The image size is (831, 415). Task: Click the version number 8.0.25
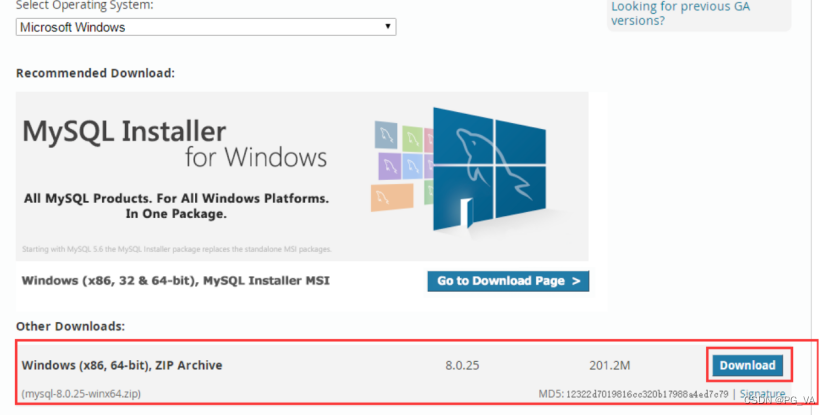[462, 366]
